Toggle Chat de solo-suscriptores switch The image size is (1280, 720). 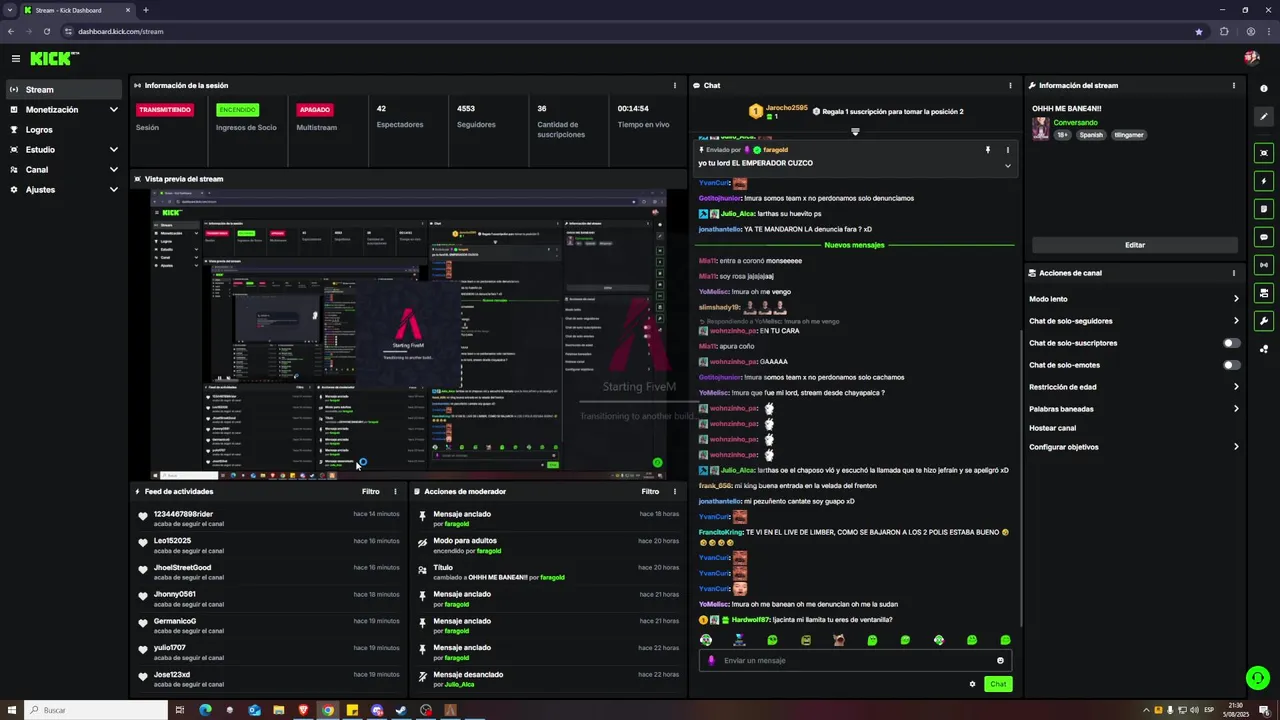click(1232, 343)
